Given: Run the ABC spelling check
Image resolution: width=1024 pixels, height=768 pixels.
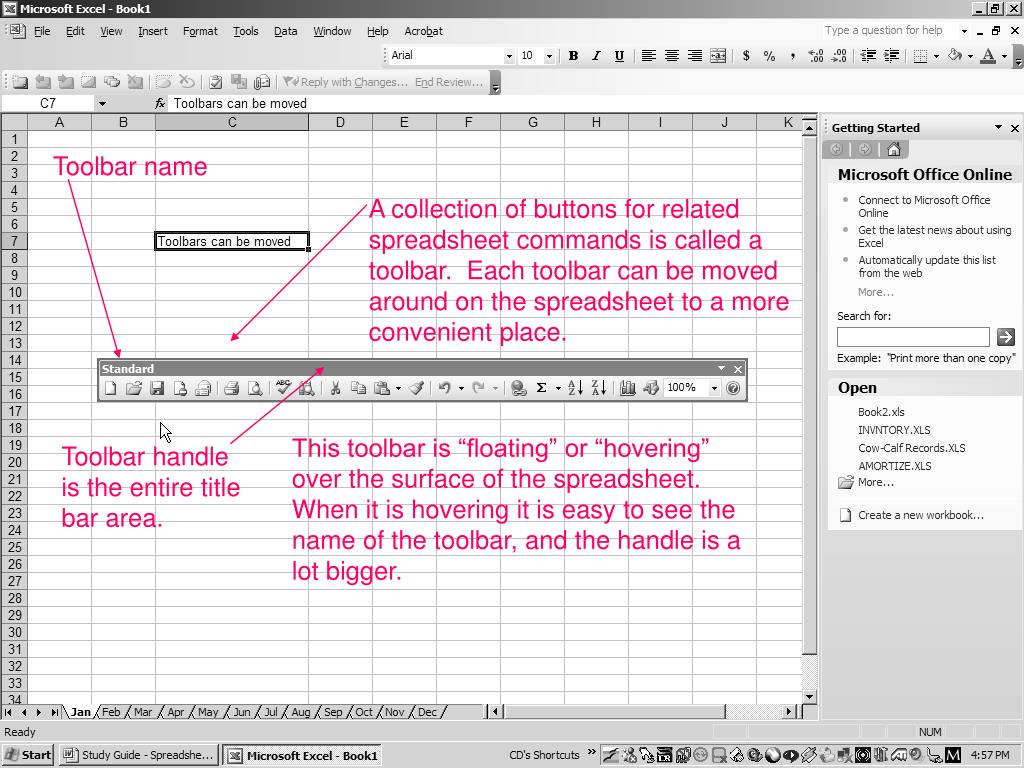Looking at the screenshot, I should pos(283,388).
